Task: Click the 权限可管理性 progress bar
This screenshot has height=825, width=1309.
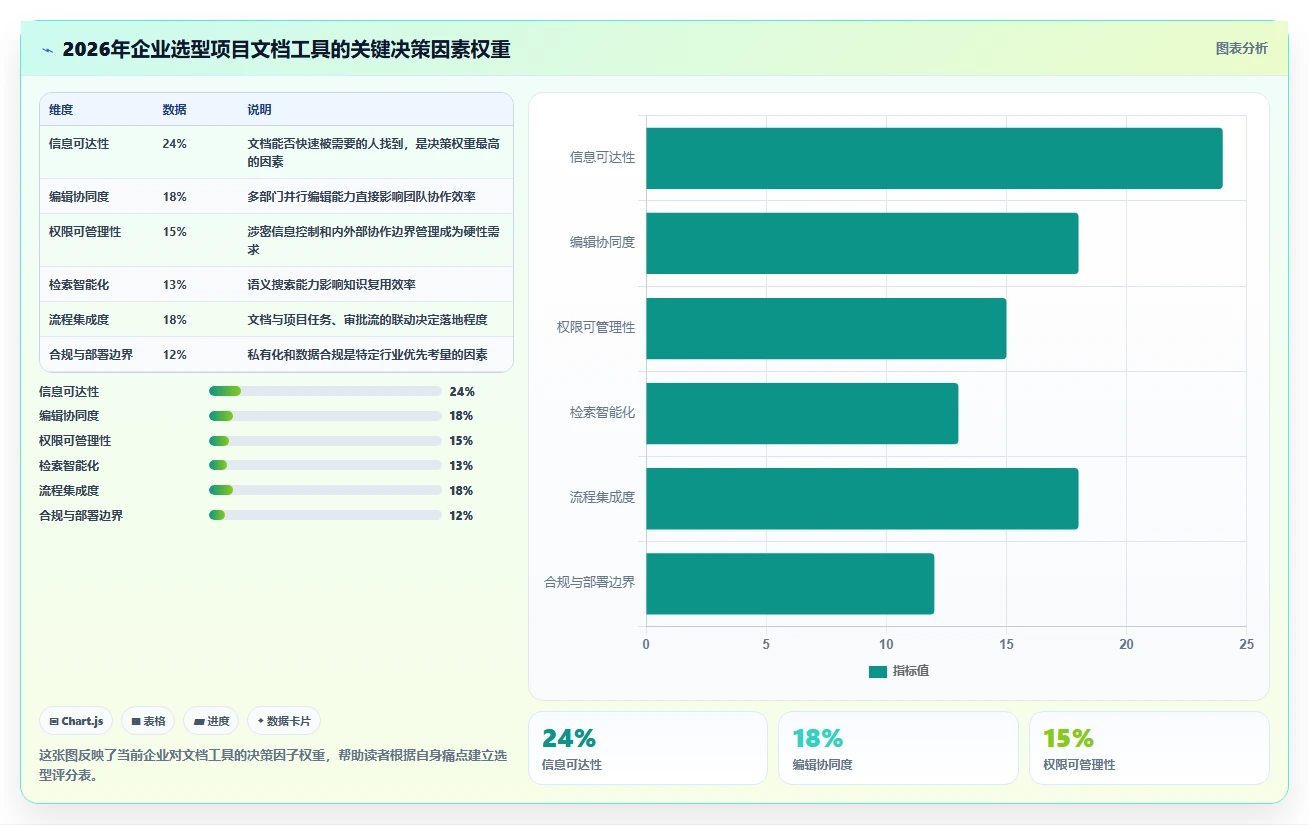Action: [325, 441]
